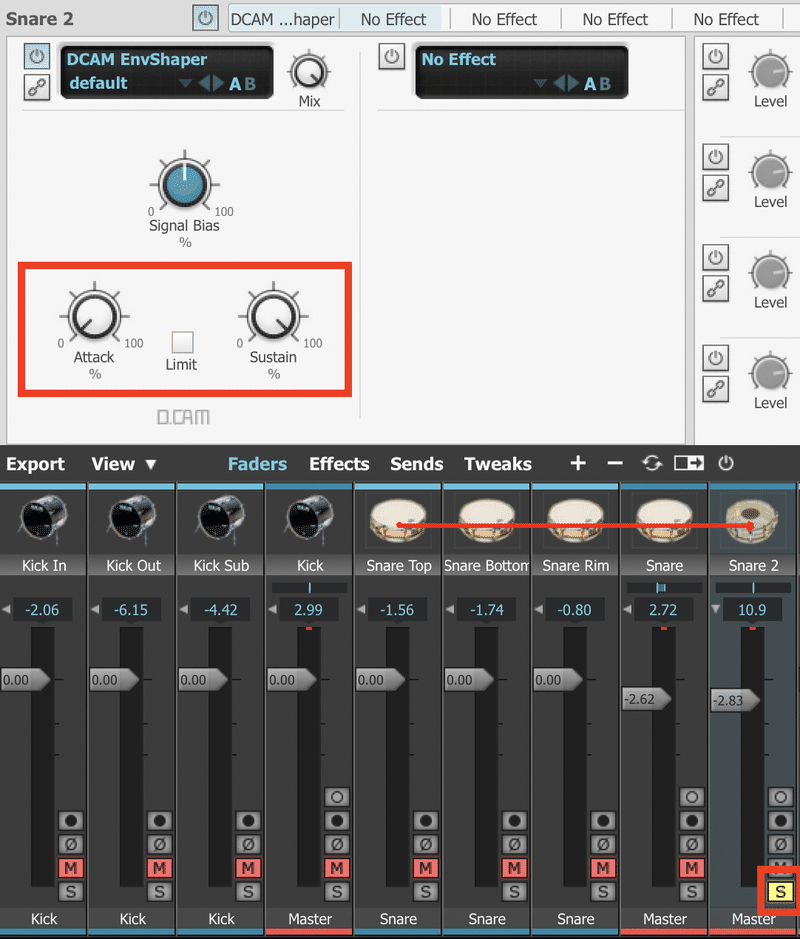800x939 pixels.
Task: Switch to the Faders tab
Action: pyautogui.click(x=257, y=464)
